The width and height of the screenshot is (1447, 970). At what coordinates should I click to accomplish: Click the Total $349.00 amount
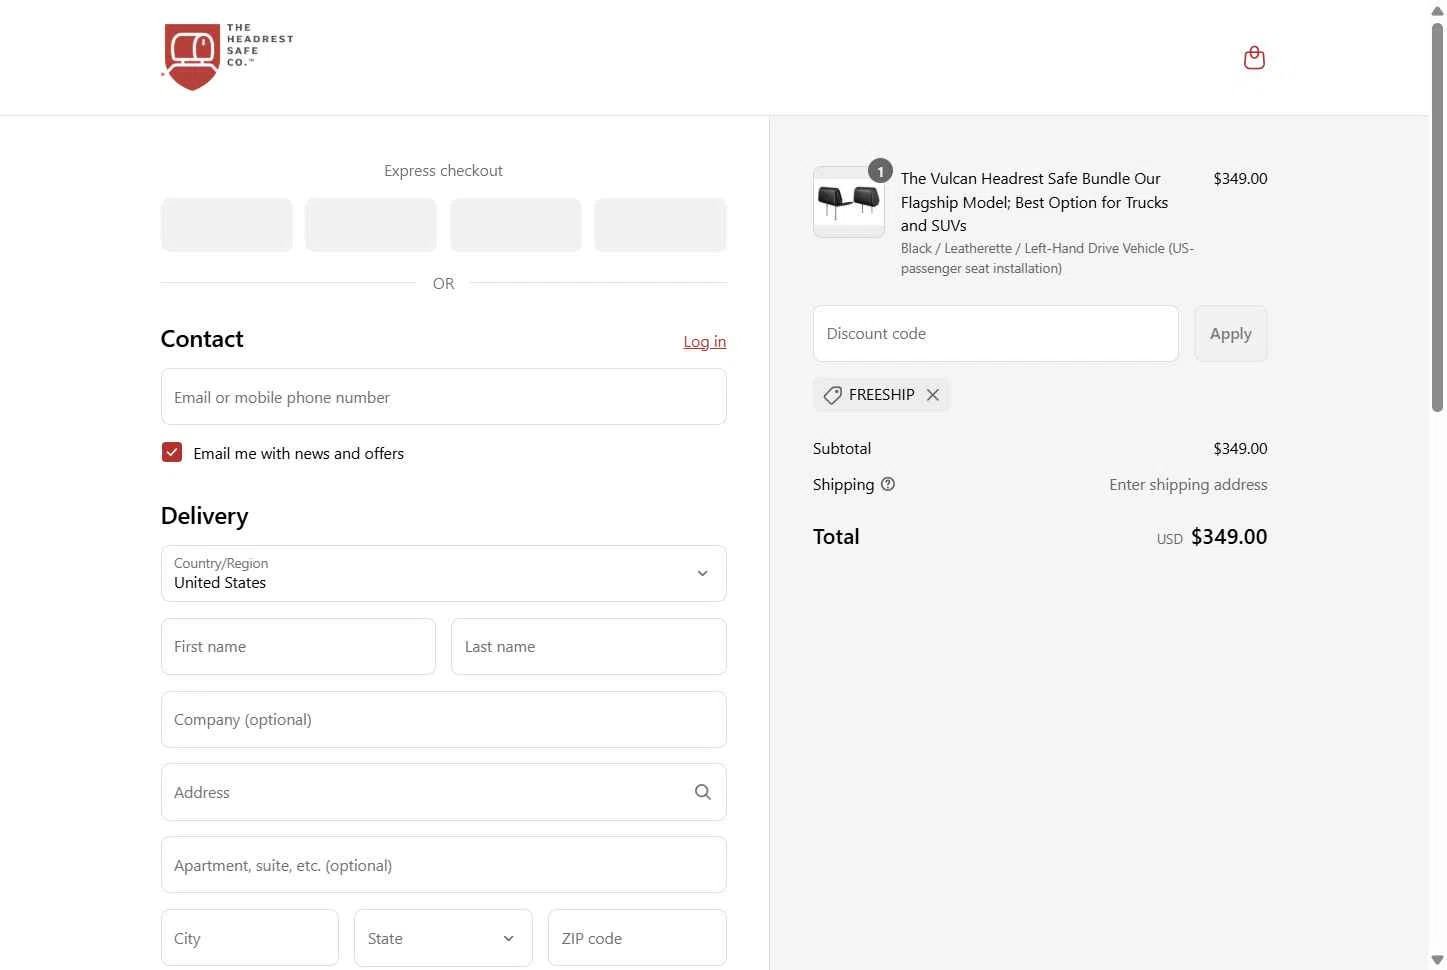[x=1229, y=537]
